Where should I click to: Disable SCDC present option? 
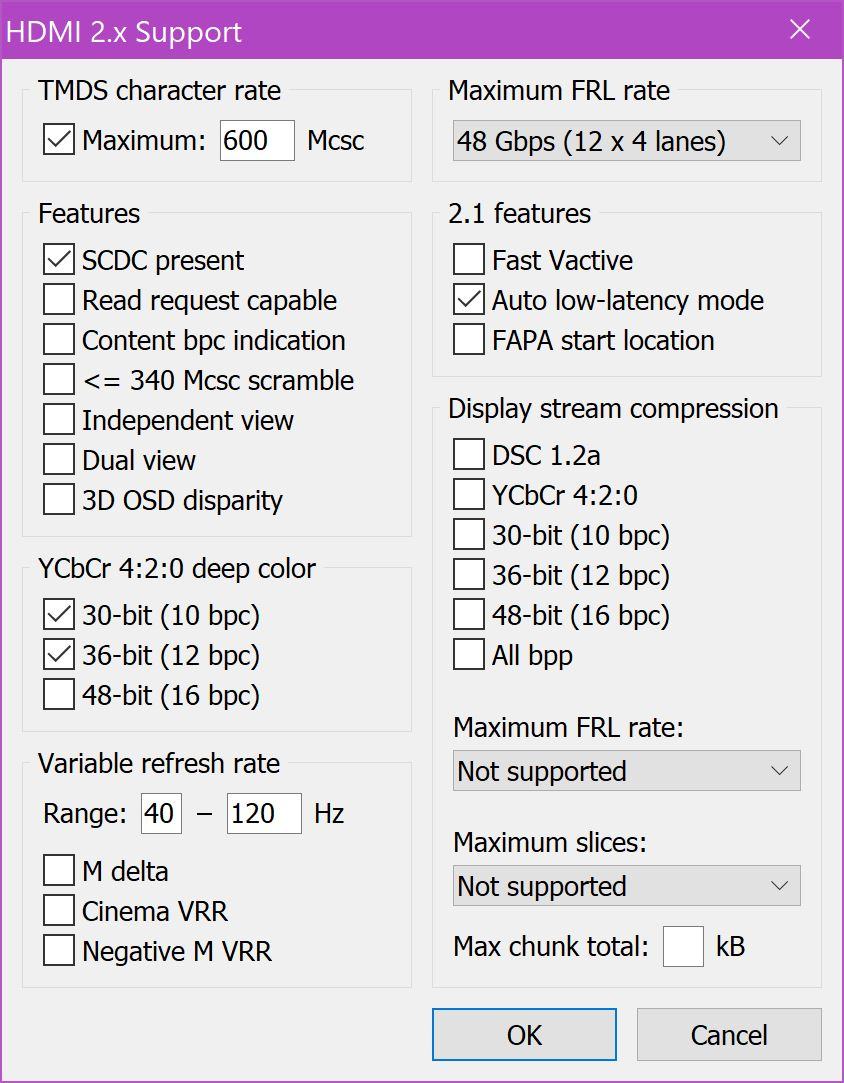click(59, 260)
